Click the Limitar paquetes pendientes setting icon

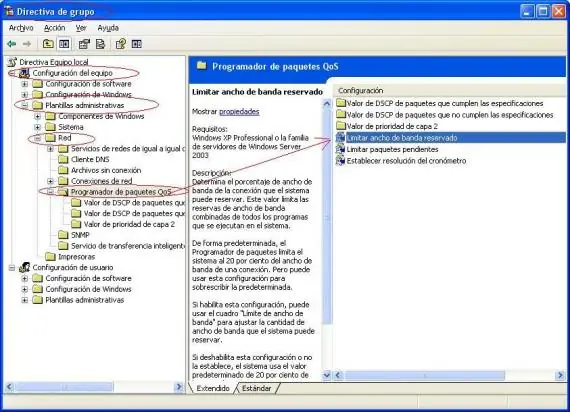(x=340, y=149)
